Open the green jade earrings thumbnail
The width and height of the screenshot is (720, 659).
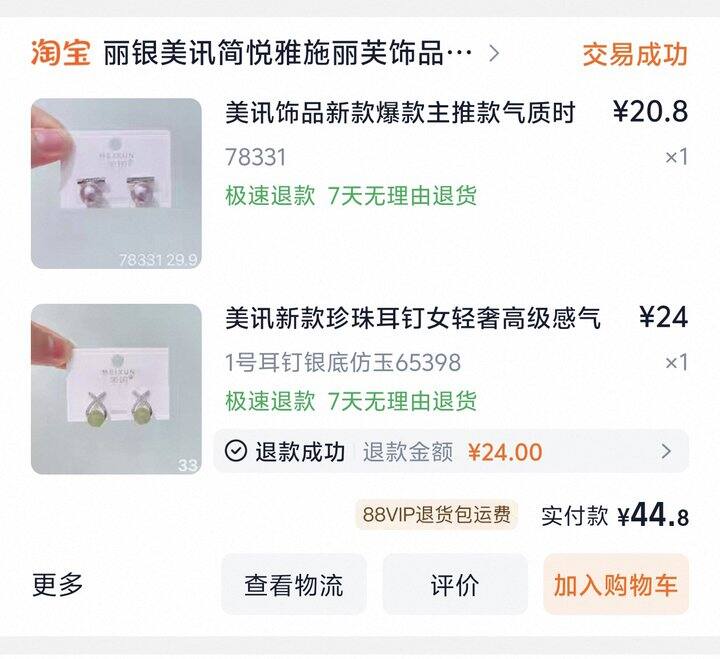(x=116, y=389)
